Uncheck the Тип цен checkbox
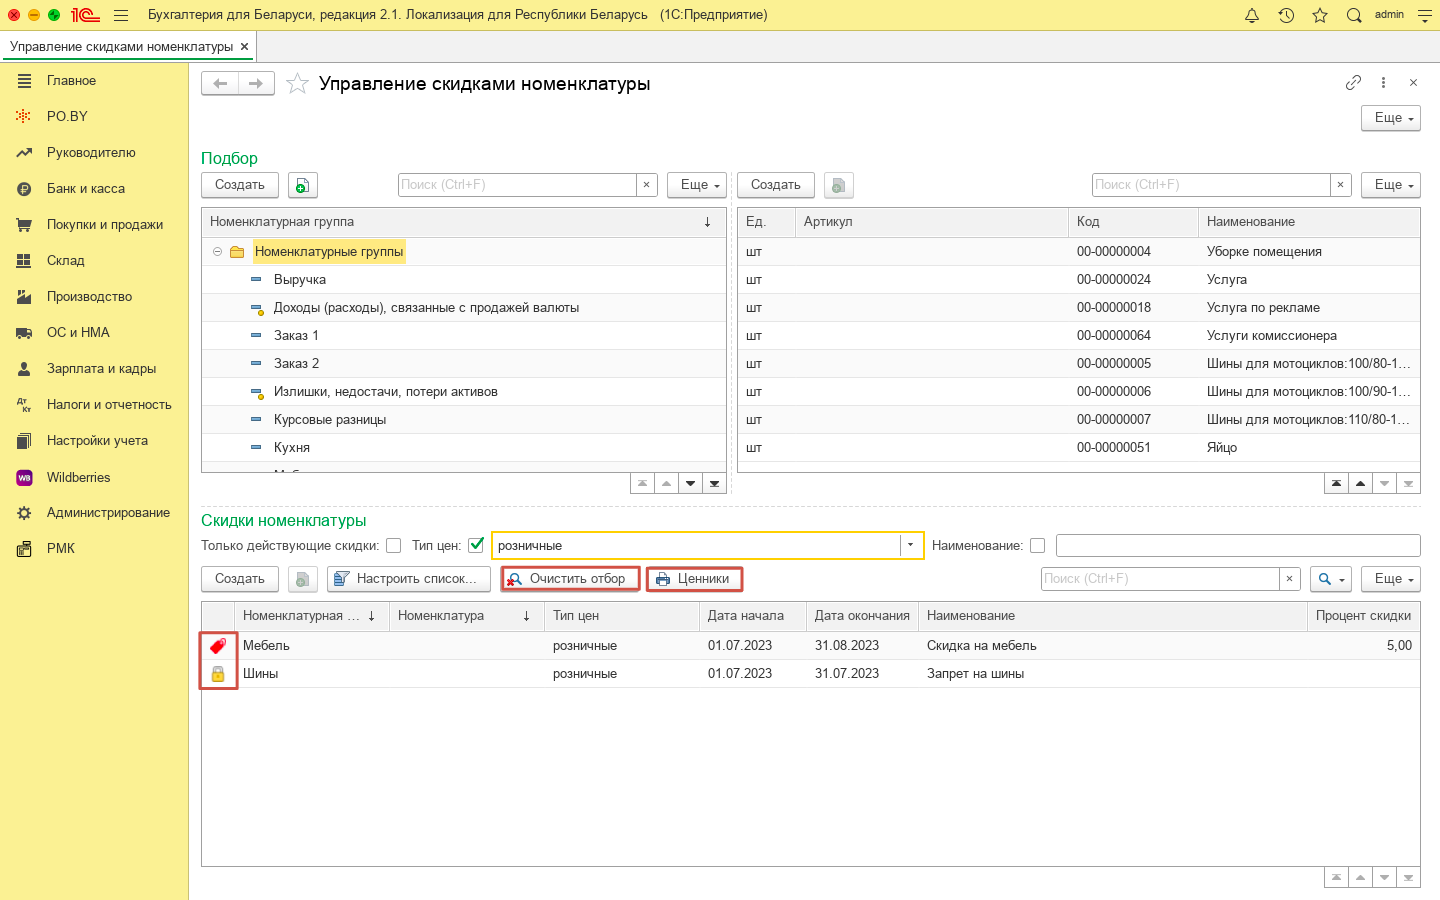The height and width of the screenshot is (900, 1440). click(x=476, y=546)
